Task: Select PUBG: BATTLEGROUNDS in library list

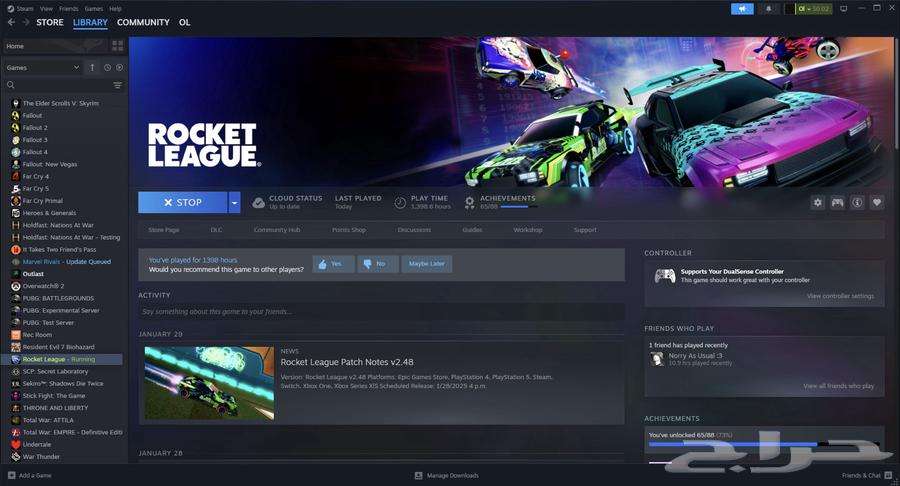Action: (x=58, y=298)
